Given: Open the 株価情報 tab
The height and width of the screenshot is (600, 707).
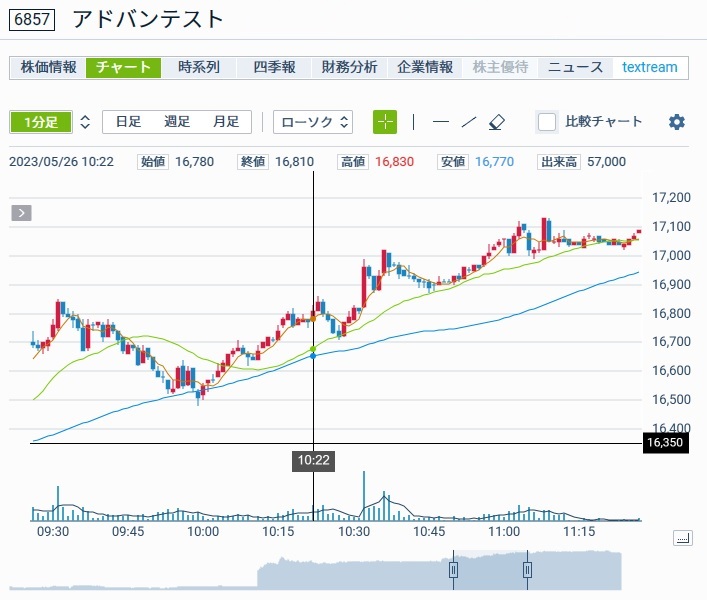Looking at the screenshot, I should (x=48, y=67).
